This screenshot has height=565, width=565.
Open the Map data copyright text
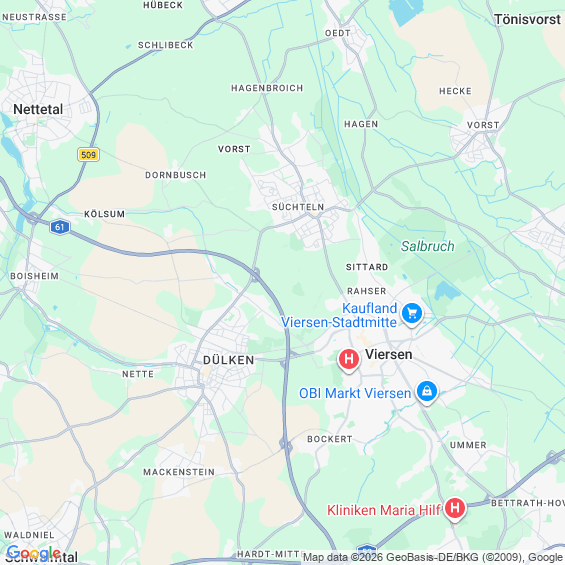(432, 557)
